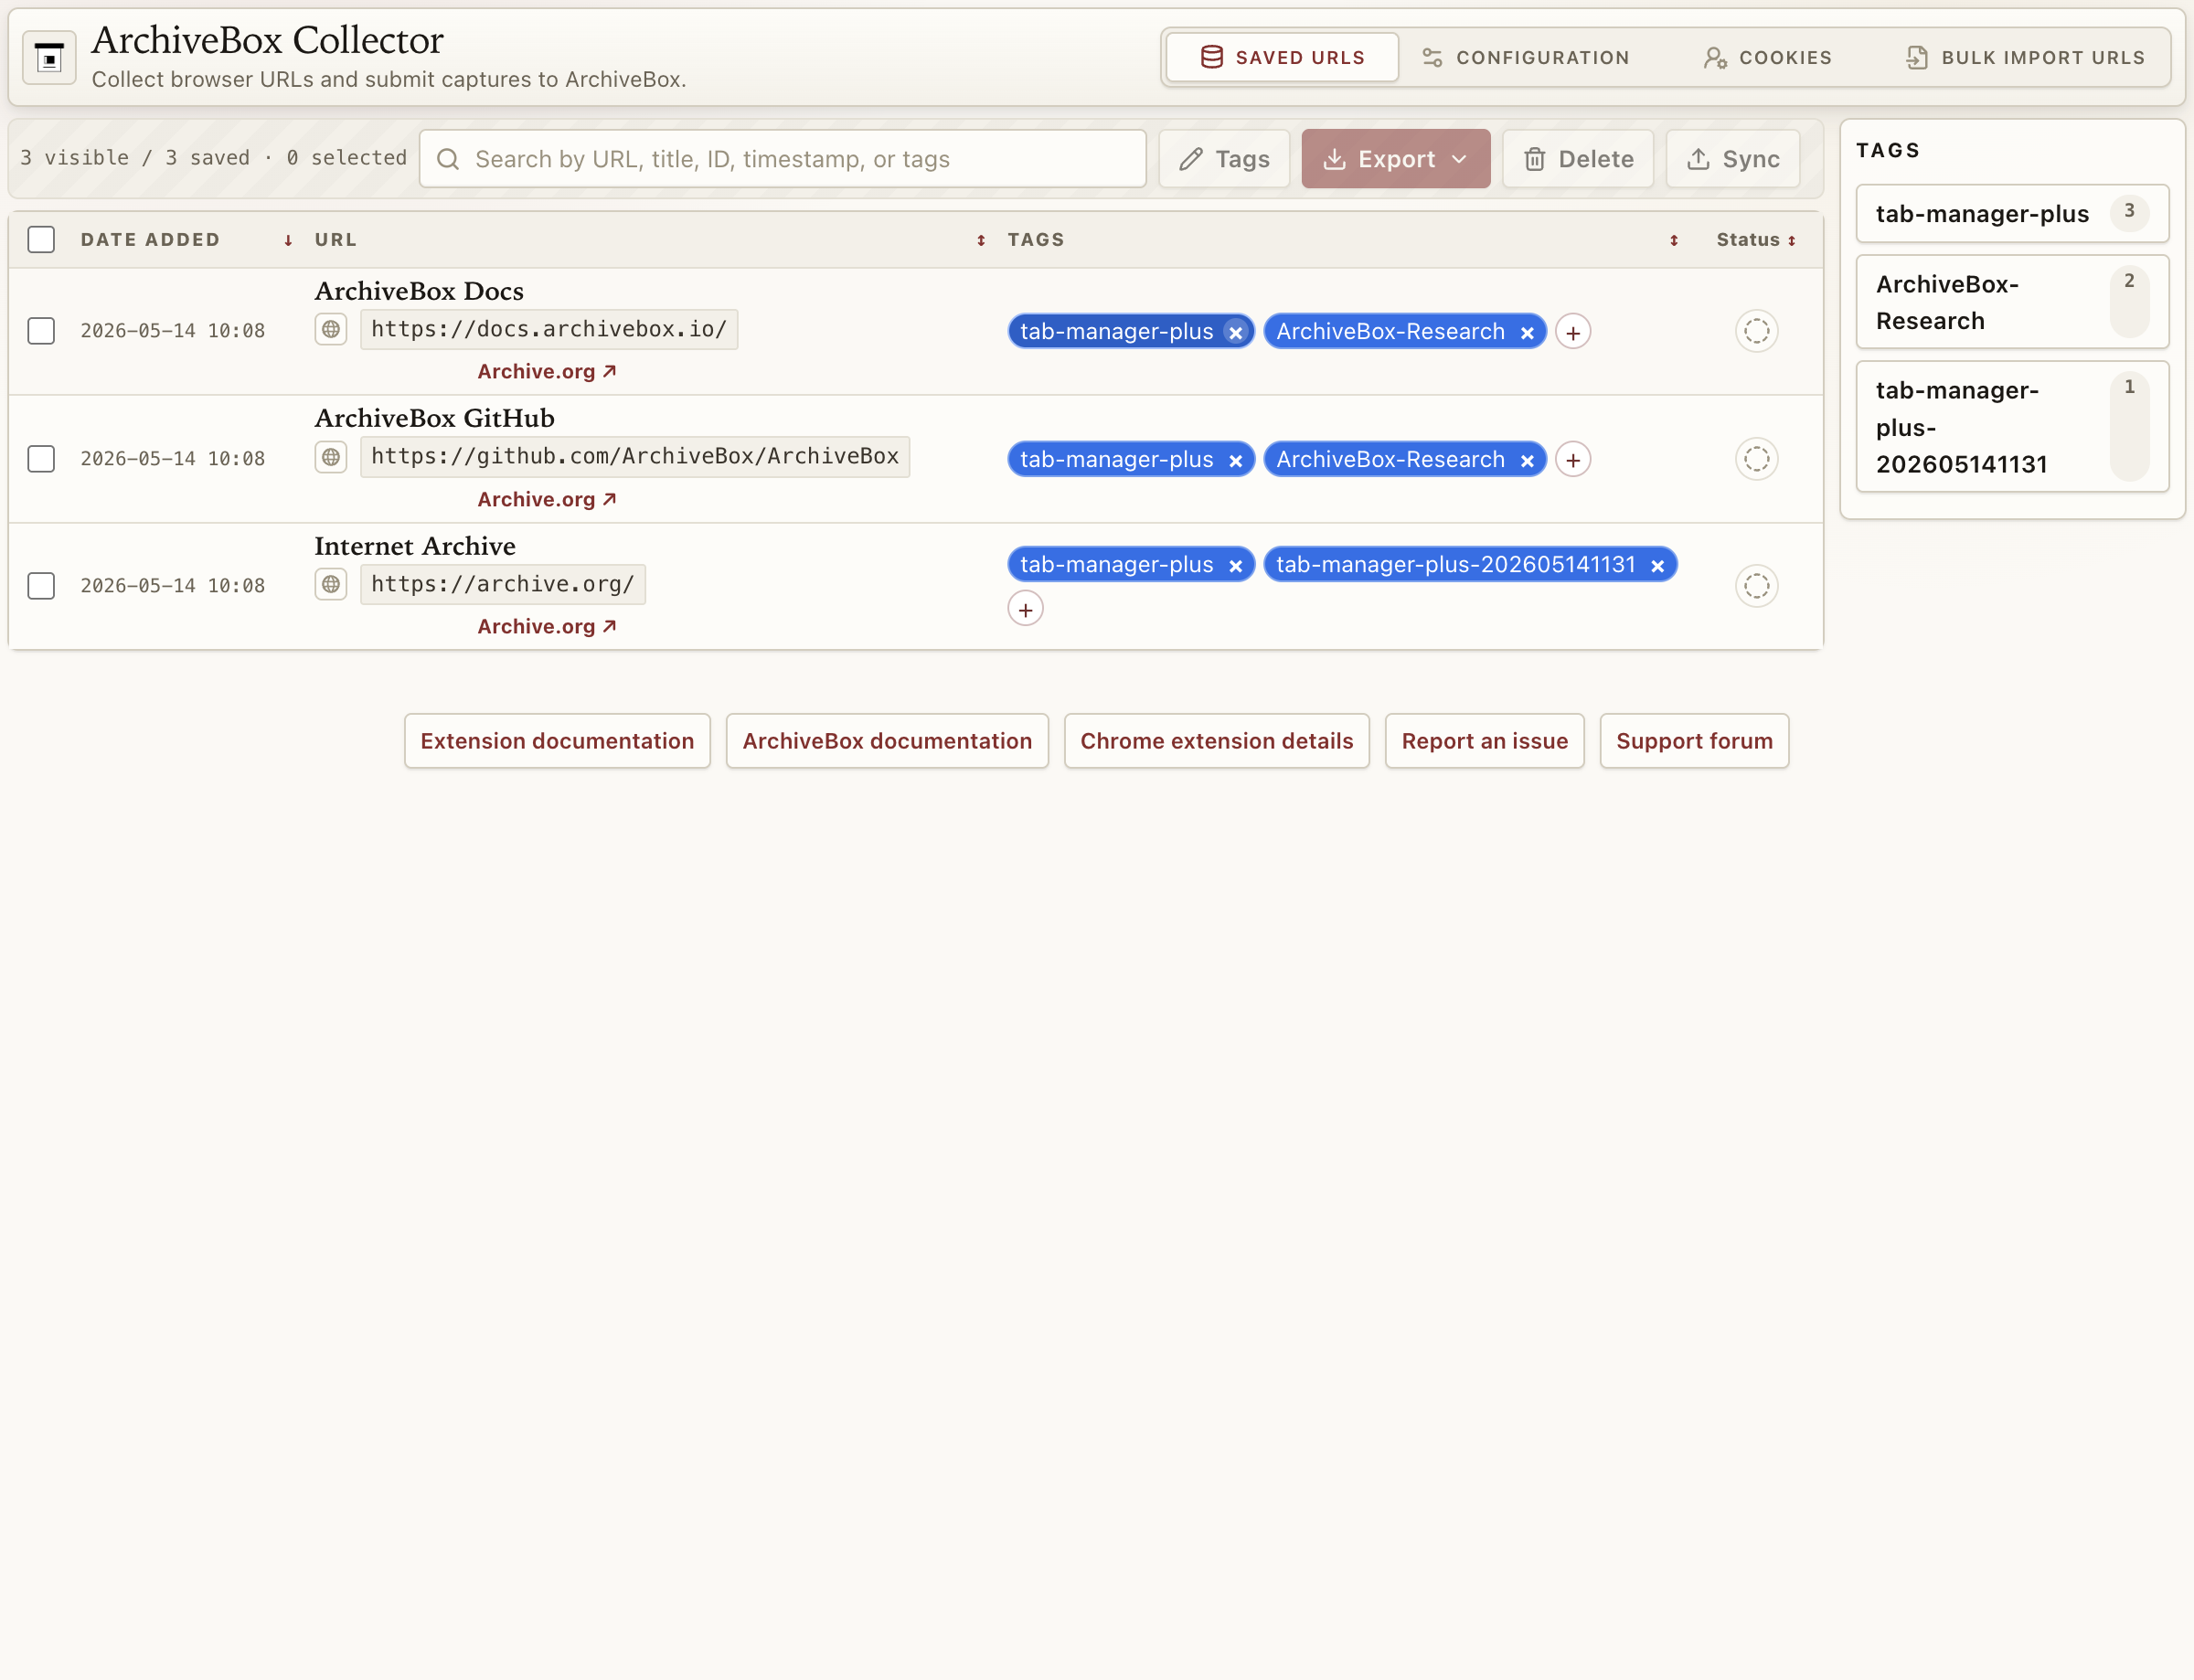Filter by tab-manager-plus-202605141131 sidebar tag
The image size is (2194, 1680).
(2012, 427)
